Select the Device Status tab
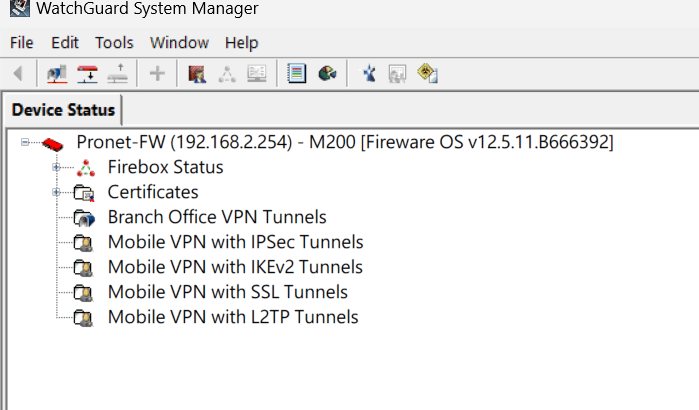The image size is (699, 410). 63,110
